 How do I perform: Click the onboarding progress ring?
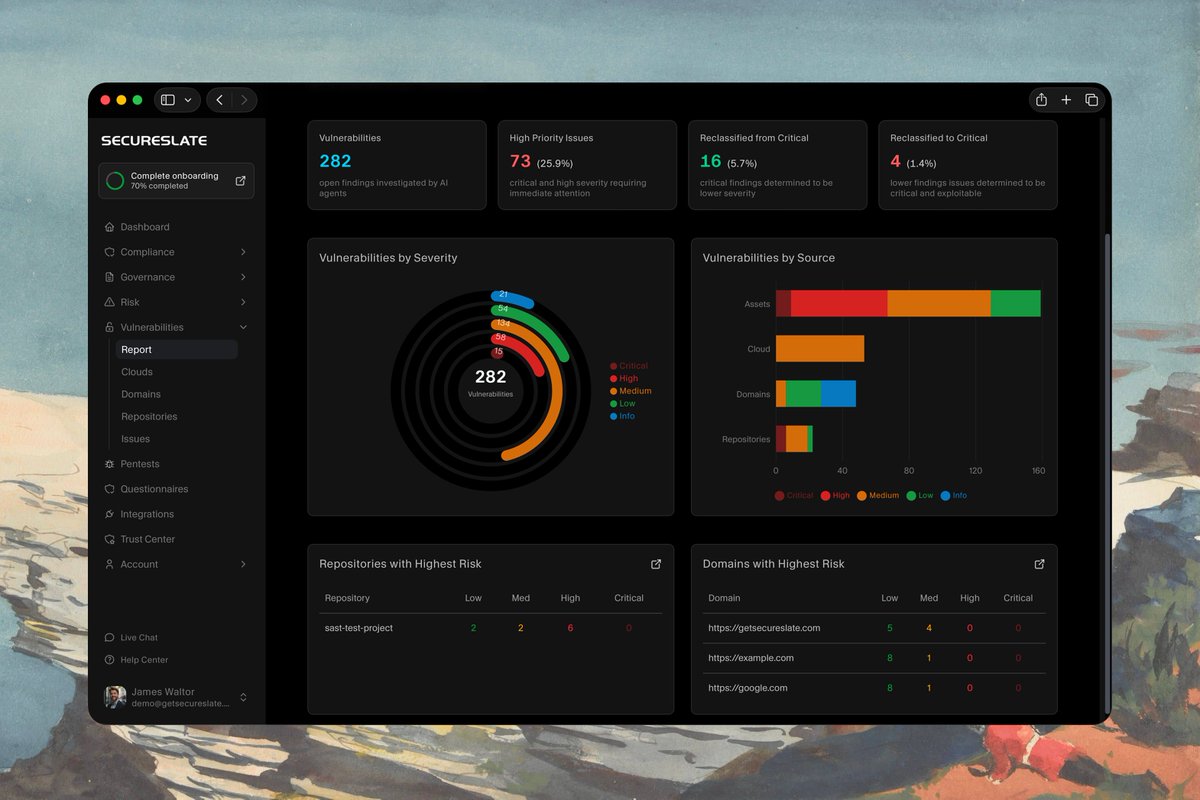(x=115, y=181)
